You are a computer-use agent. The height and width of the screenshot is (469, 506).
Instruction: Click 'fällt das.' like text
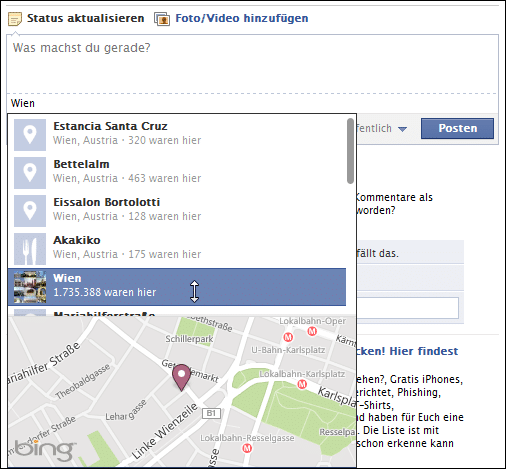(x=377, y=253)
